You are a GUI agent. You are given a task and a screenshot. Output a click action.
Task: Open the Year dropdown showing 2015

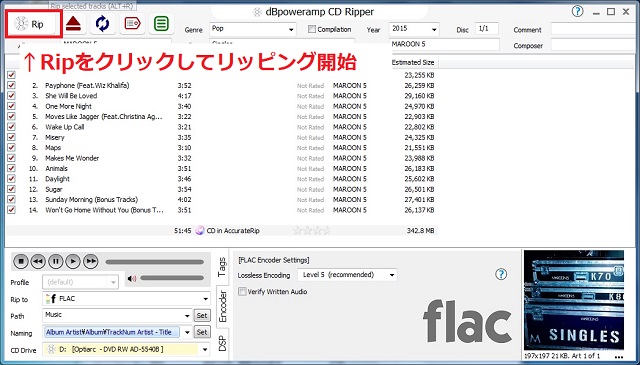tap(414, 29)
